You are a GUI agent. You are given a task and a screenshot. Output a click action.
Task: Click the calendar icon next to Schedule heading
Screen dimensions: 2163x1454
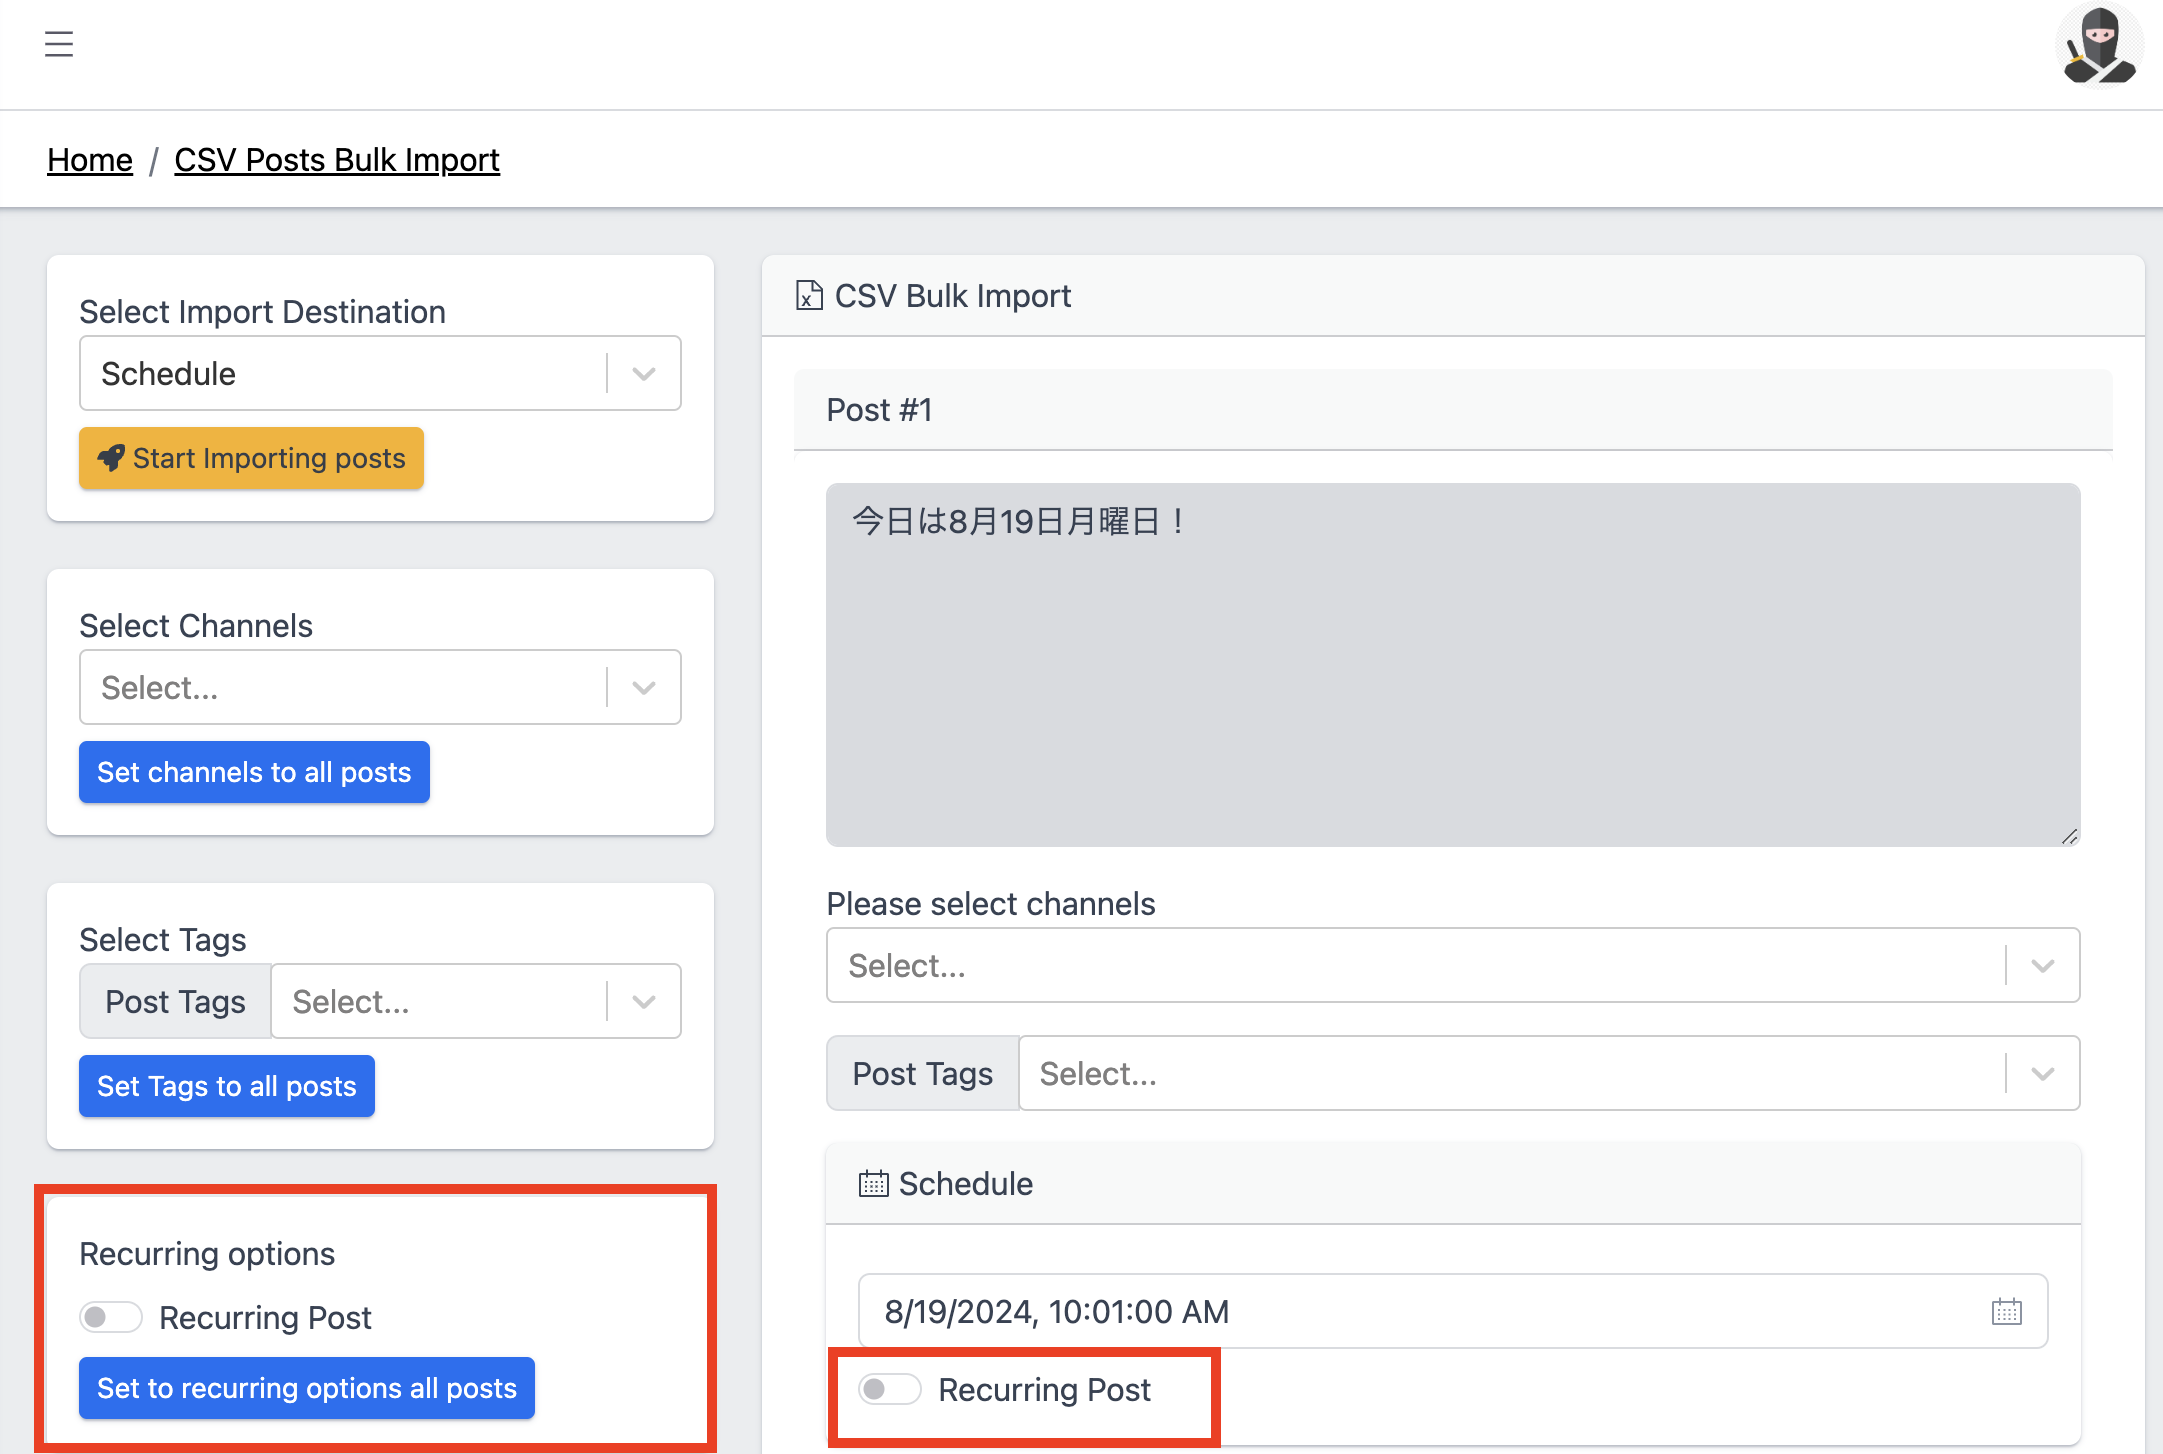873,1184
